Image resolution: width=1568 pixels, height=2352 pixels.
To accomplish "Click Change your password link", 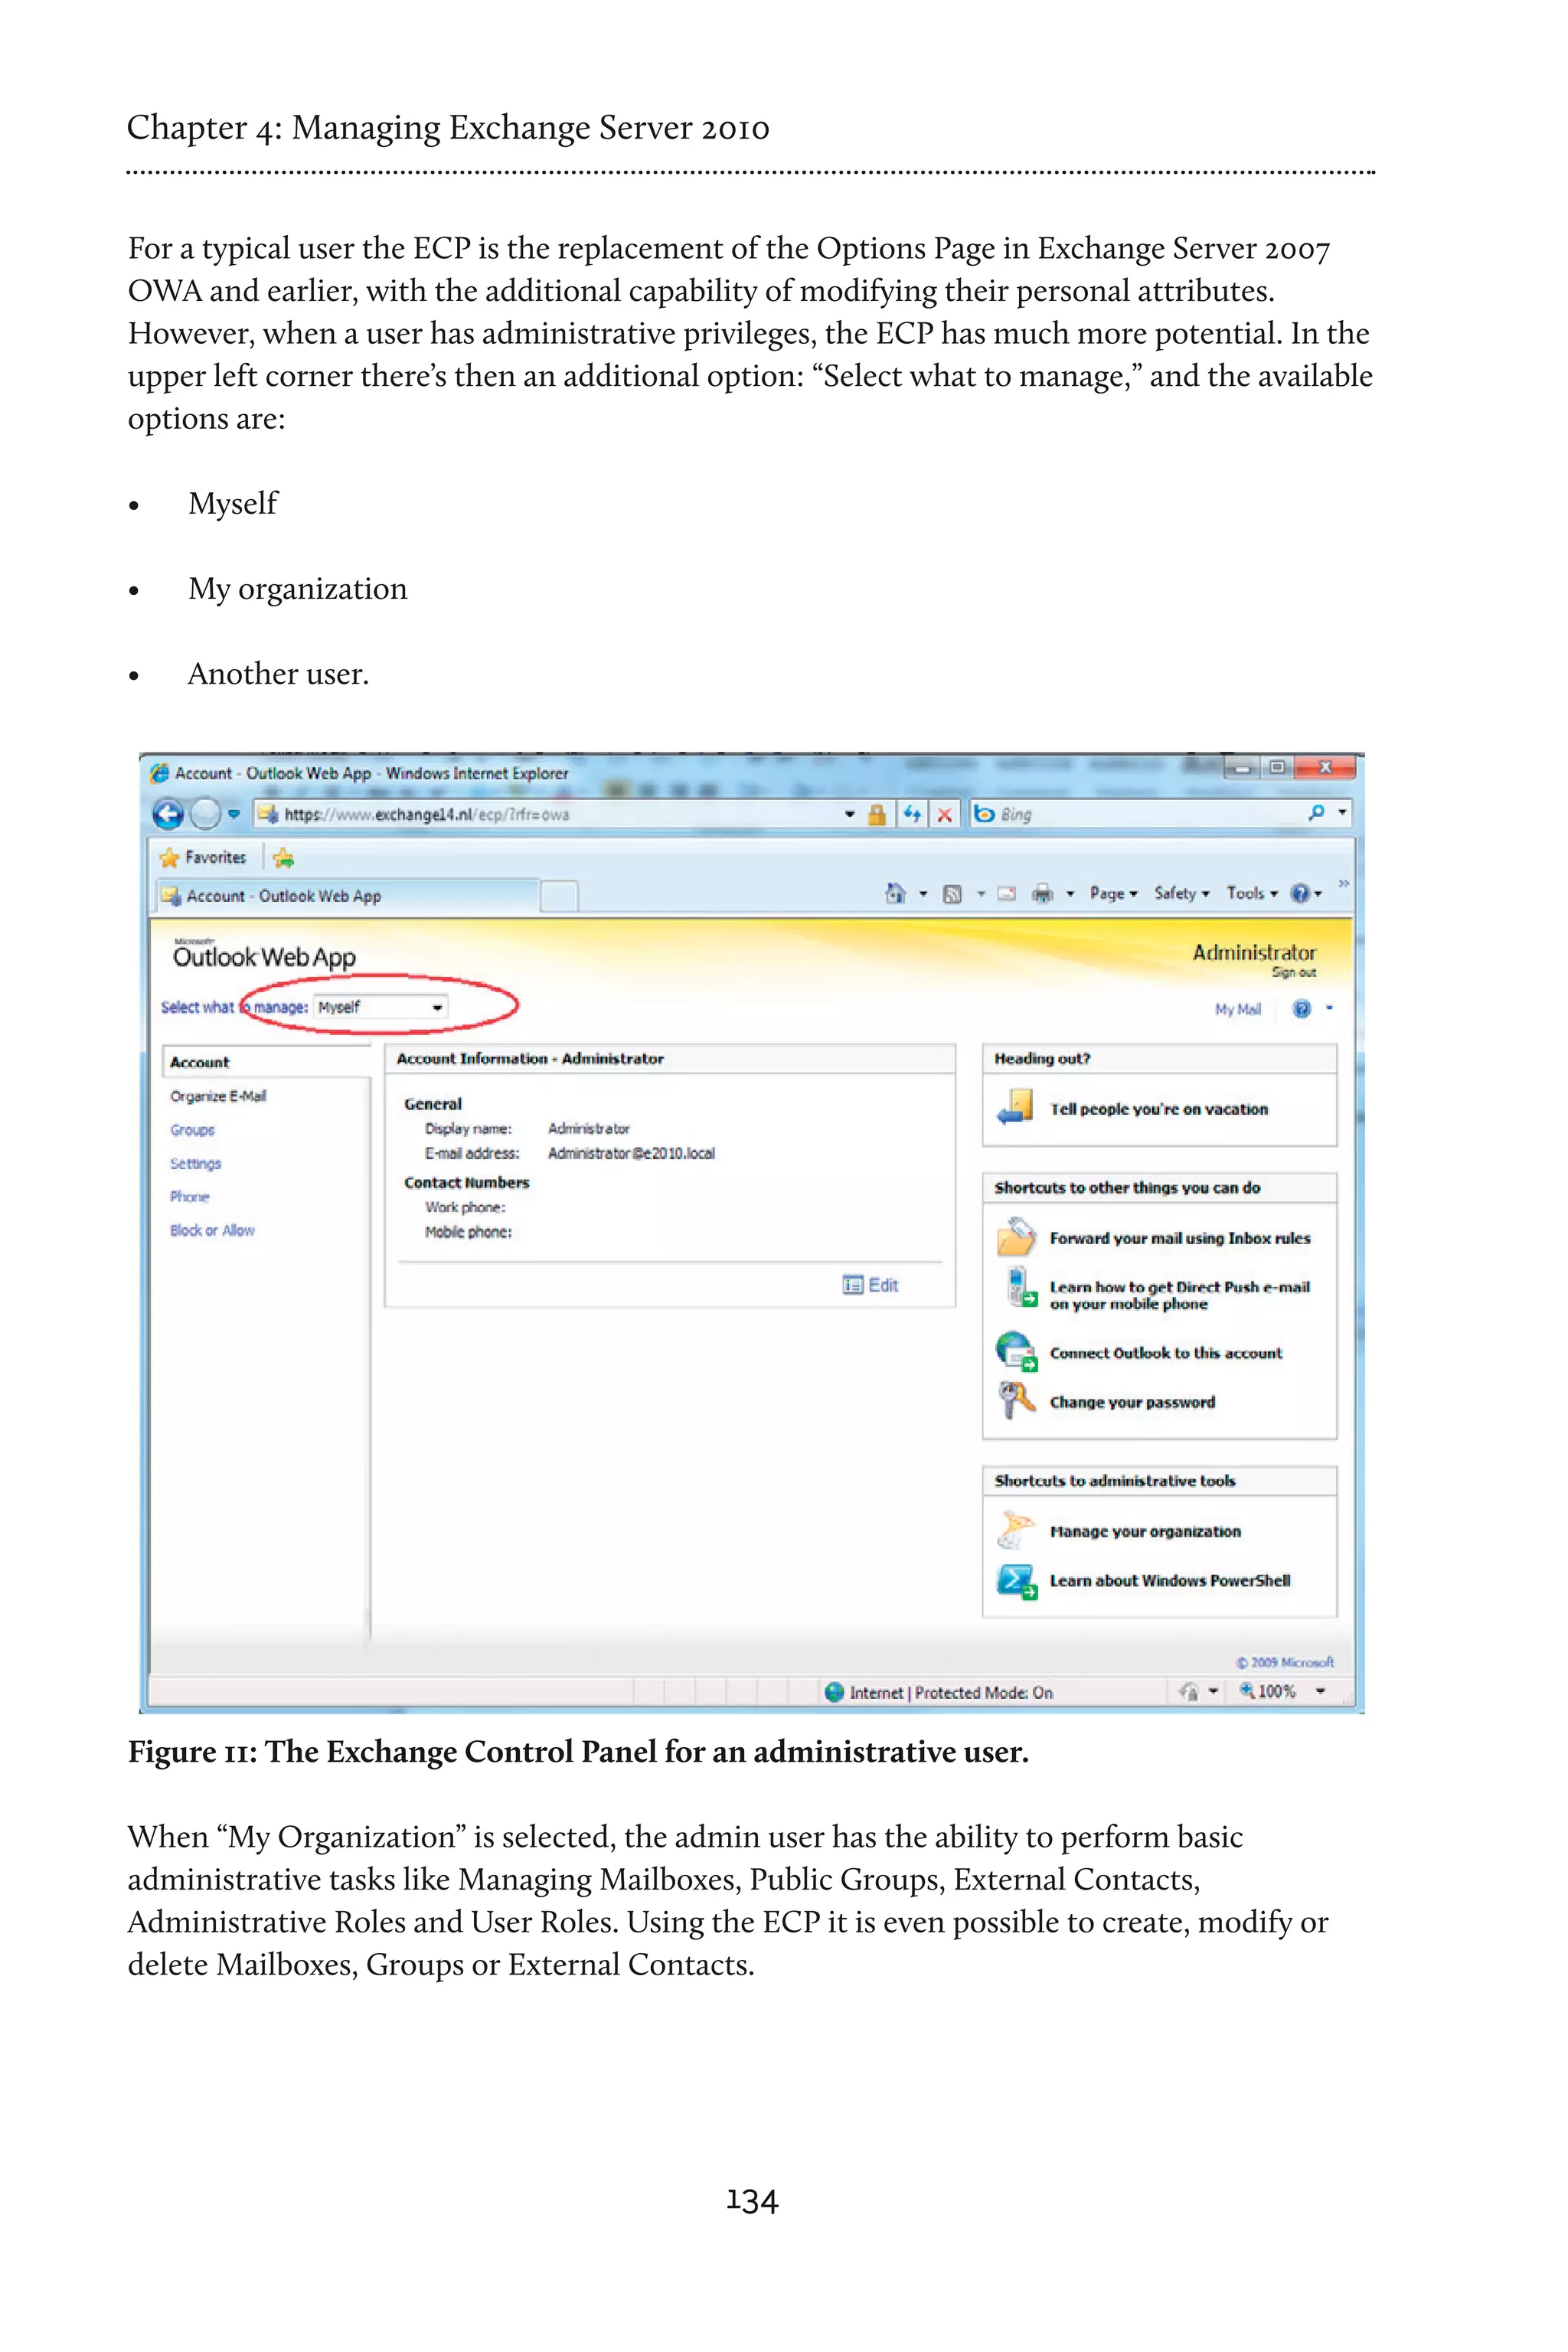I will tap(1132, 1402).
